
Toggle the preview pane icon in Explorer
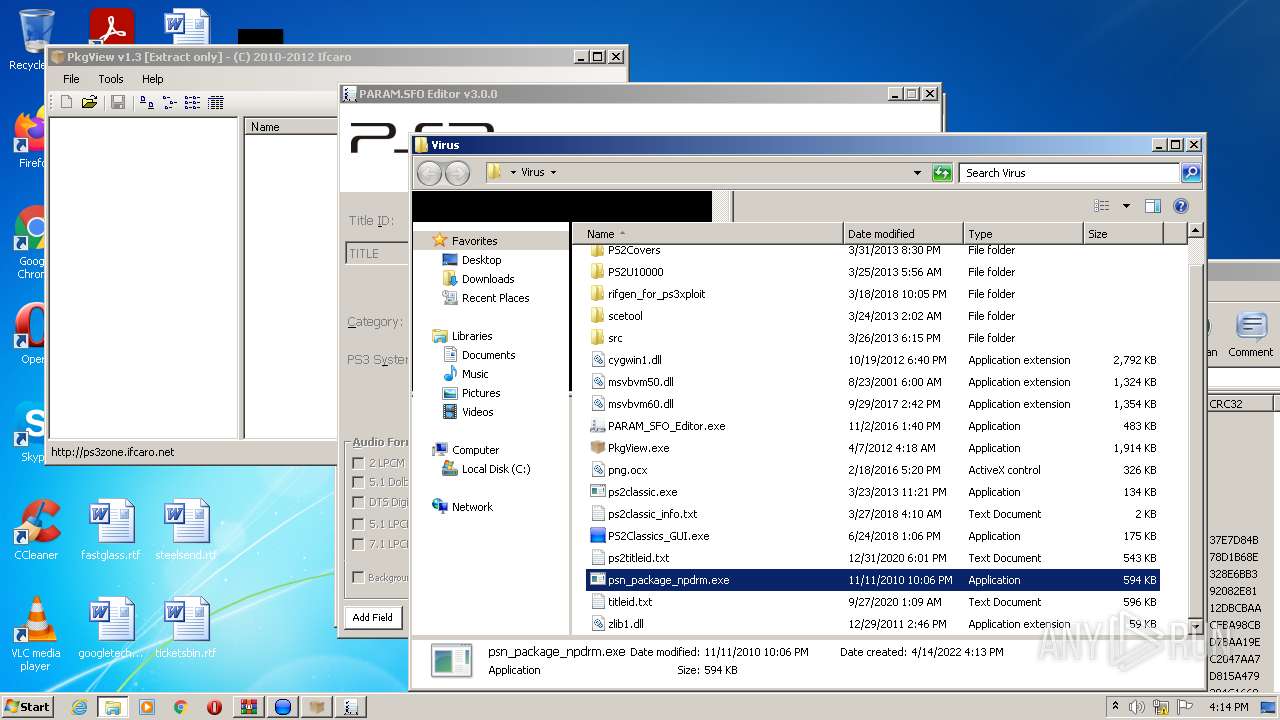[1152, 206]
